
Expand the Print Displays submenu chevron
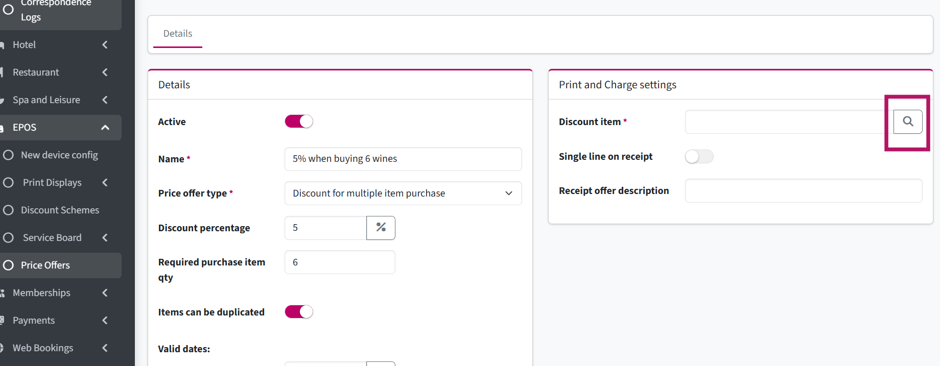pos(105,183)
